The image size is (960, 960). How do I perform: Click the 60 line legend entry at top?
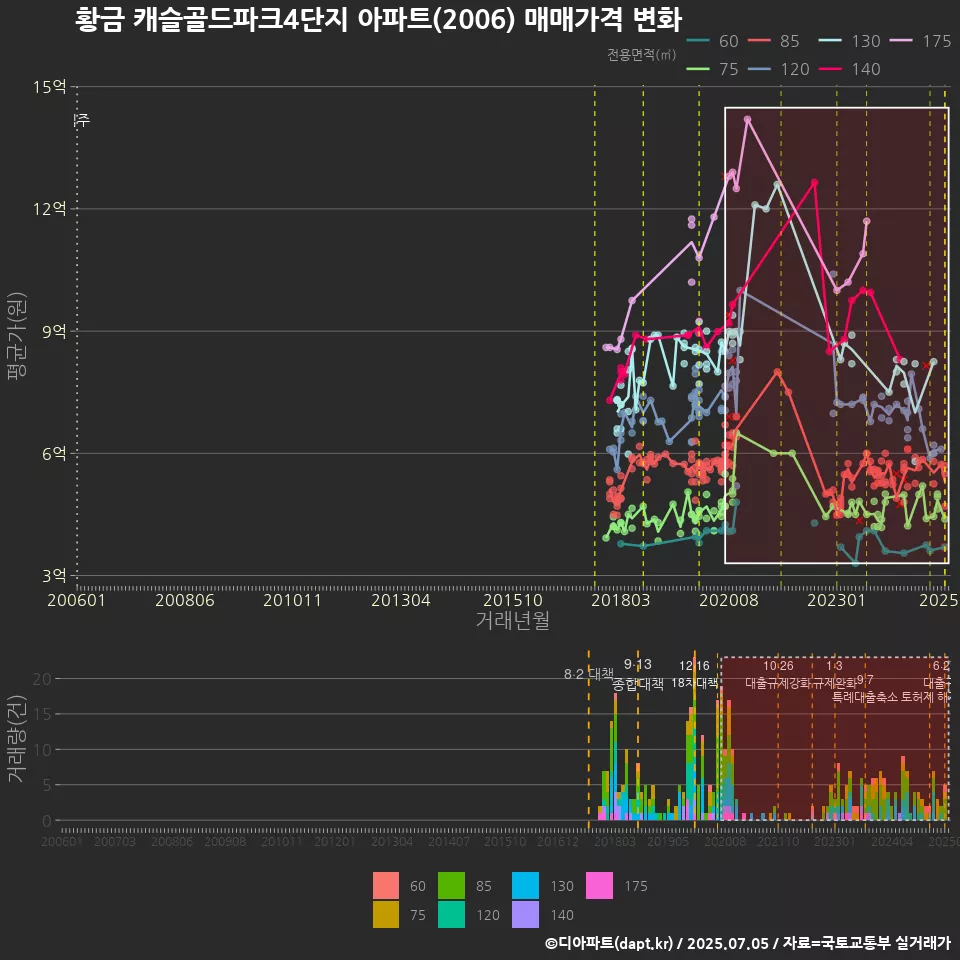[713, 41]
